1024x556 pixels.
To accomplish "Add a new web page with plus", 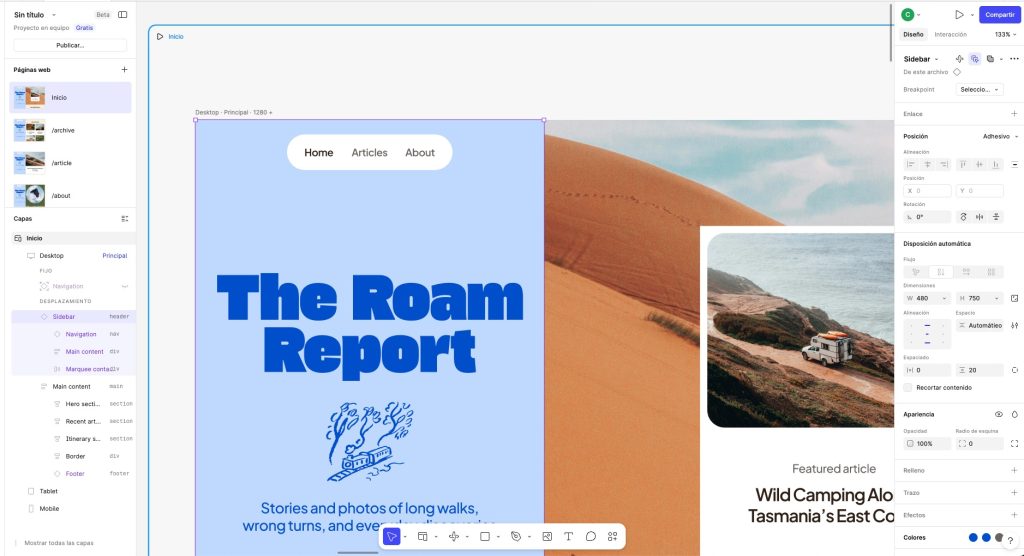I will point(124,69).
